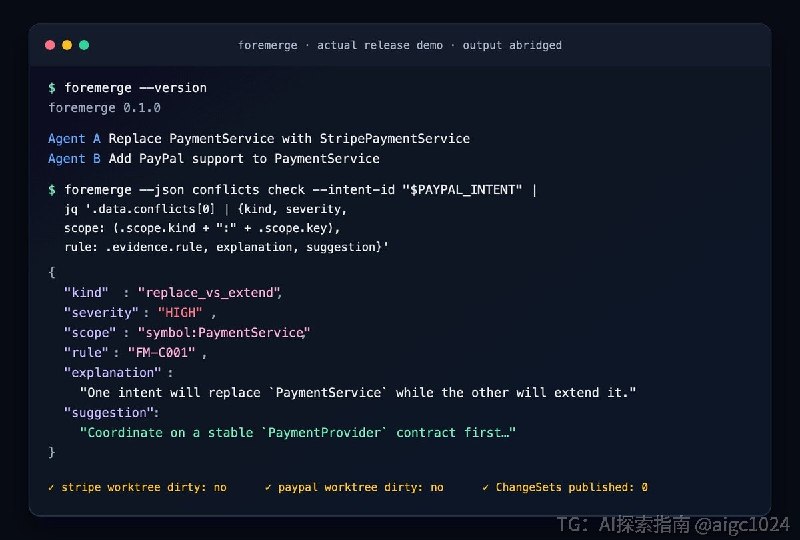Click 'Add PayPal support to PaymentService' text
This screenshot has width=800, height=540.
point(244,159)
